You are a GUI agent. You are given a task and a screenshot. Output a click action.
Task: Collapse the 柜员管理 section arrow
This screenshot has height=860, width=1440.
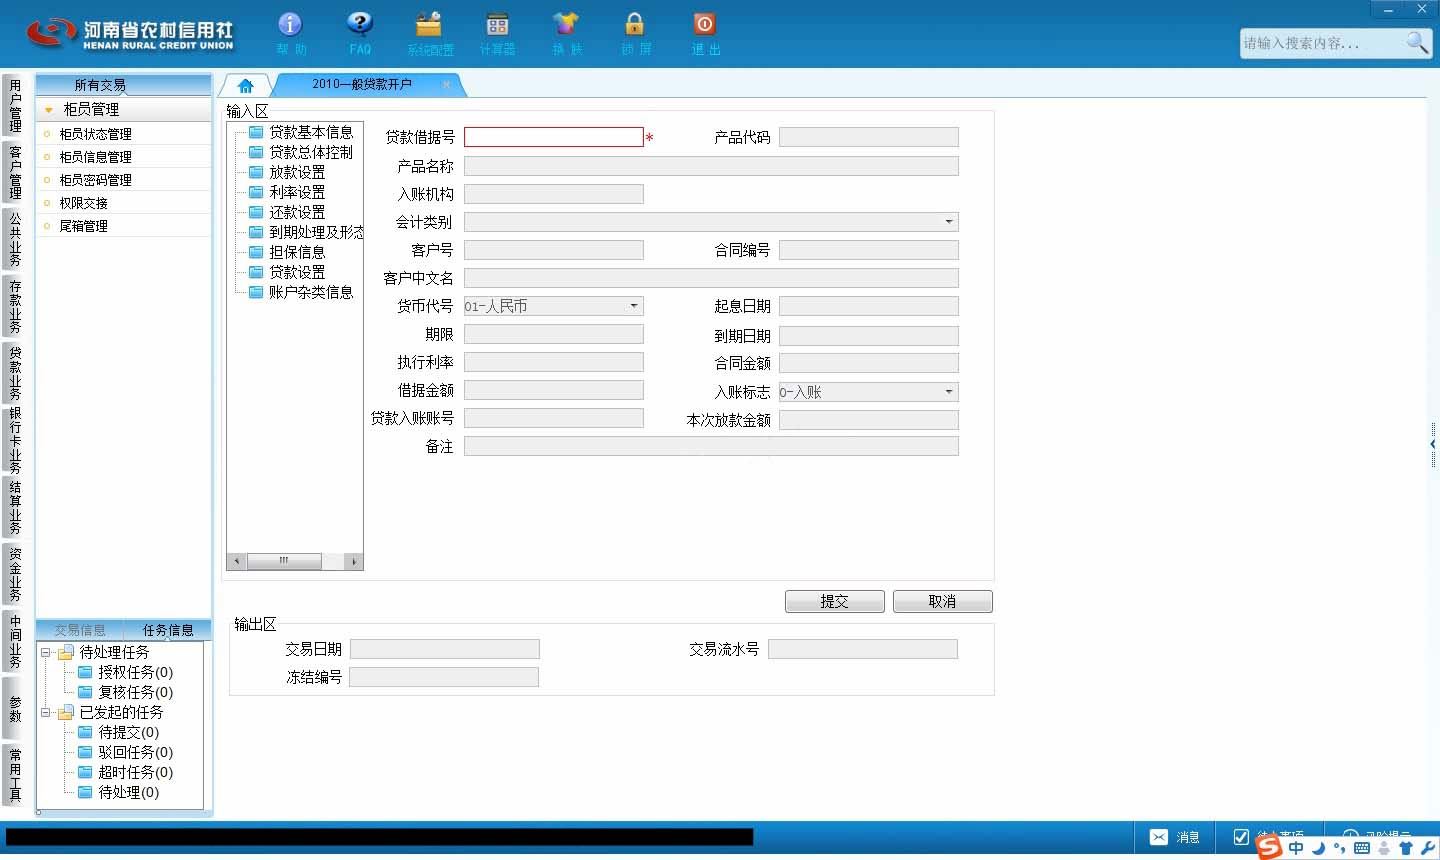pyautogui.click(x=48, y=110)
